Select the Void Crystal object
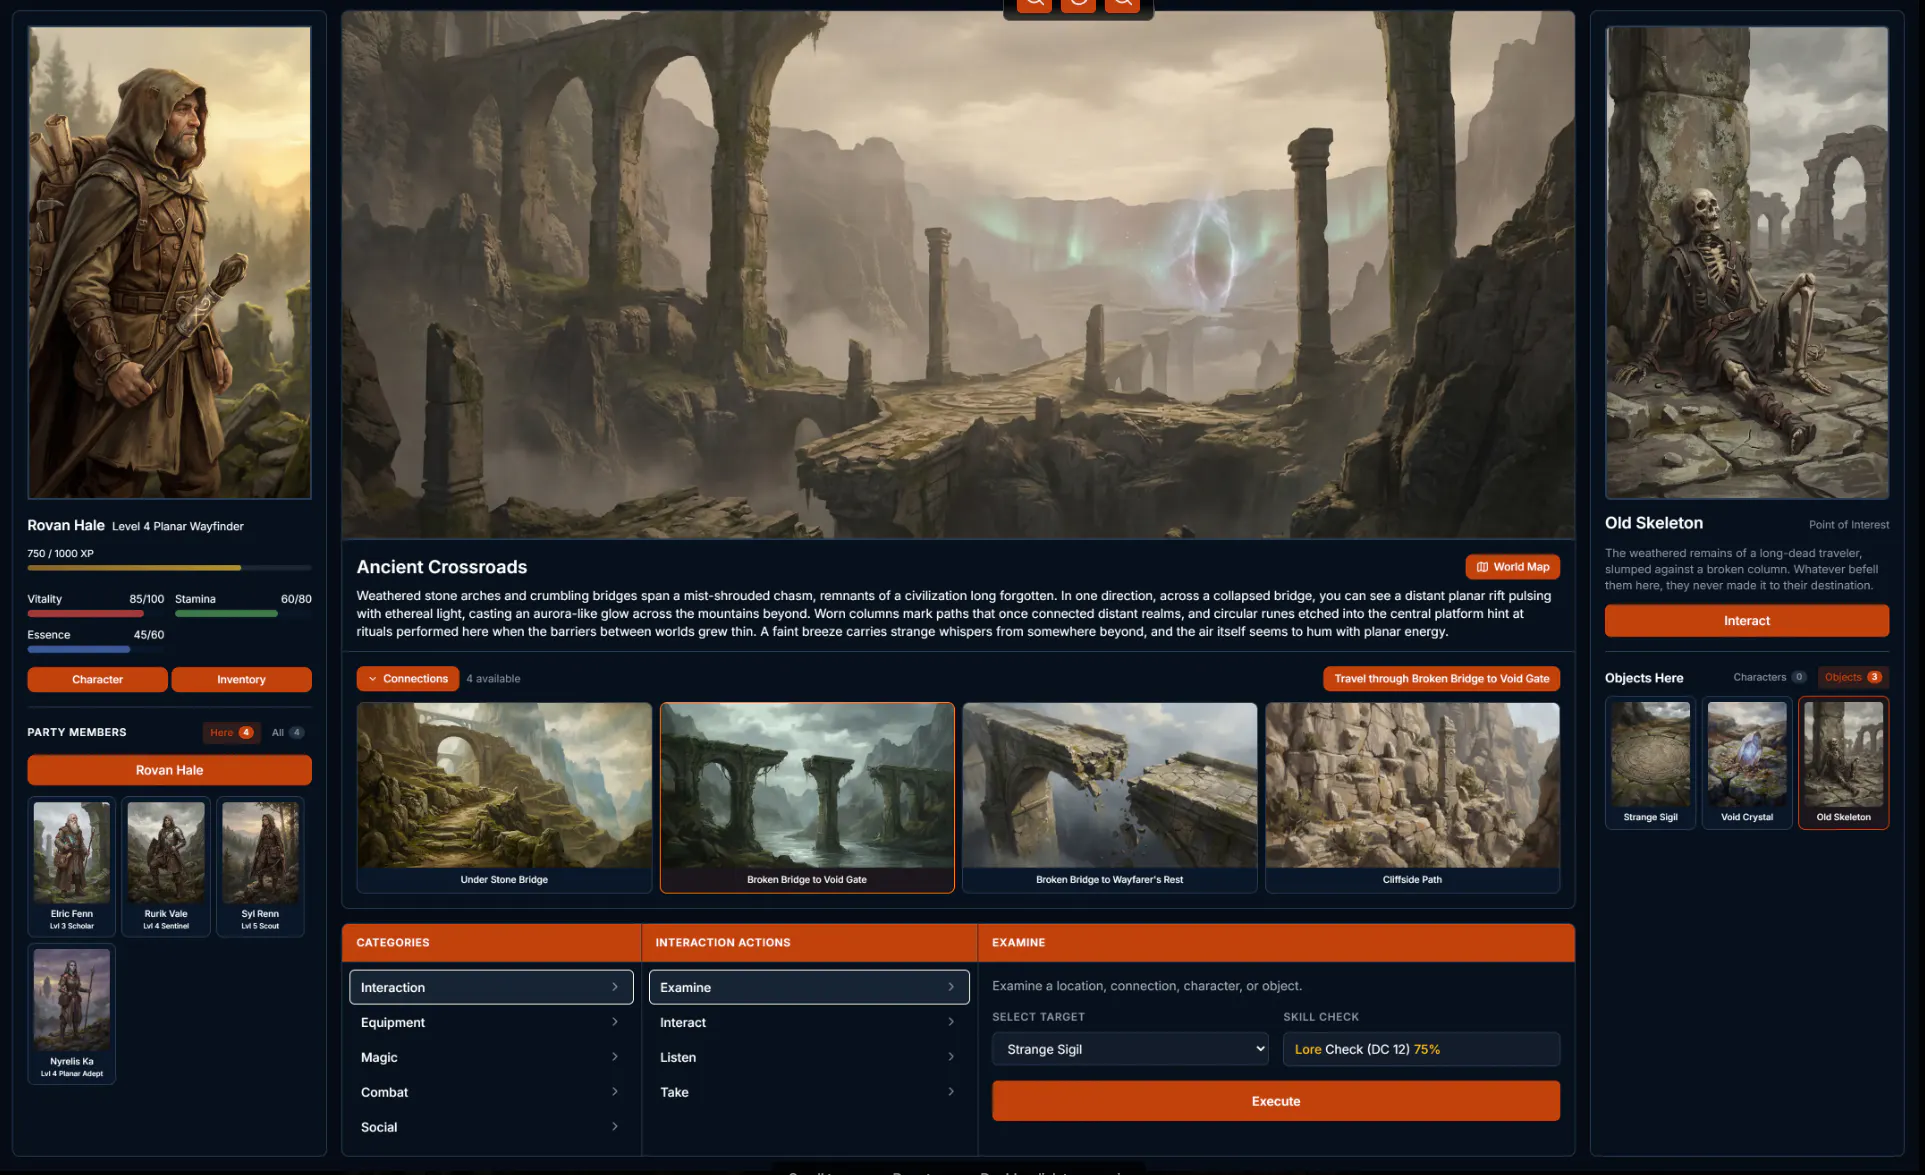Viewport: 1925px width, 1175px height. [1746, 763]
